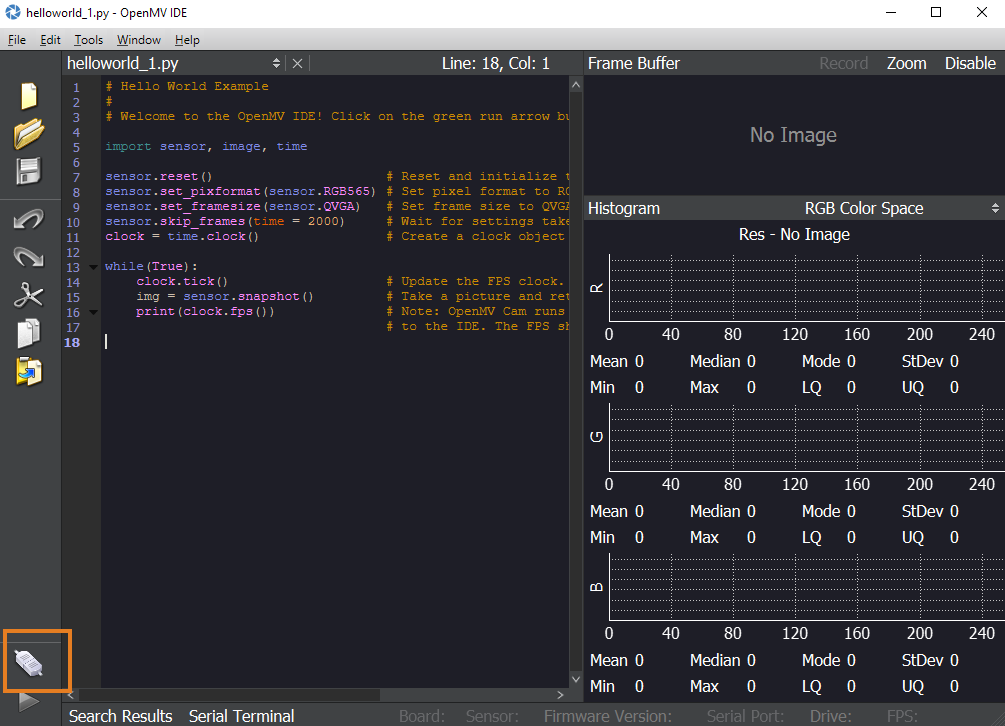
Task: Click the horizontal scrollbar thumb
Action: point(229,695)
